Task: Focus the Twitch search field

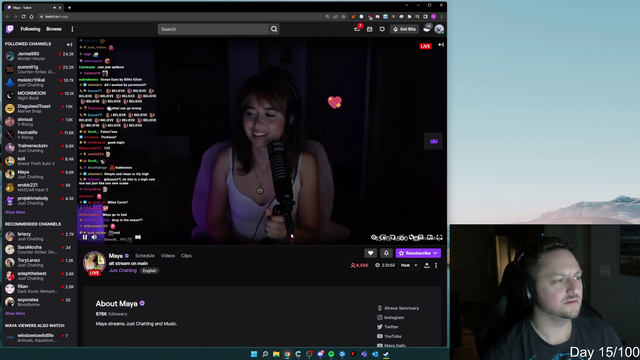Action: tap(213, 29)
